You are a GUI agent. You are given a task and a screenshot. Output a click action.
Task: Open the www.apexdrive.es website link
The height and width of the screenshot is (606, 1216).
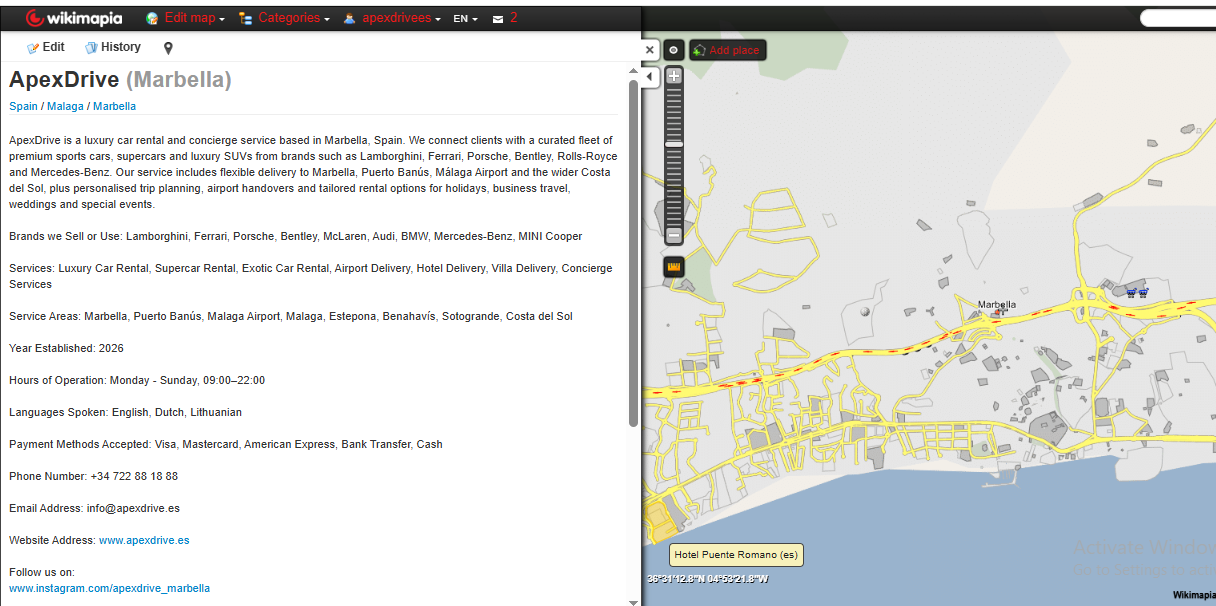pos(144,540)
